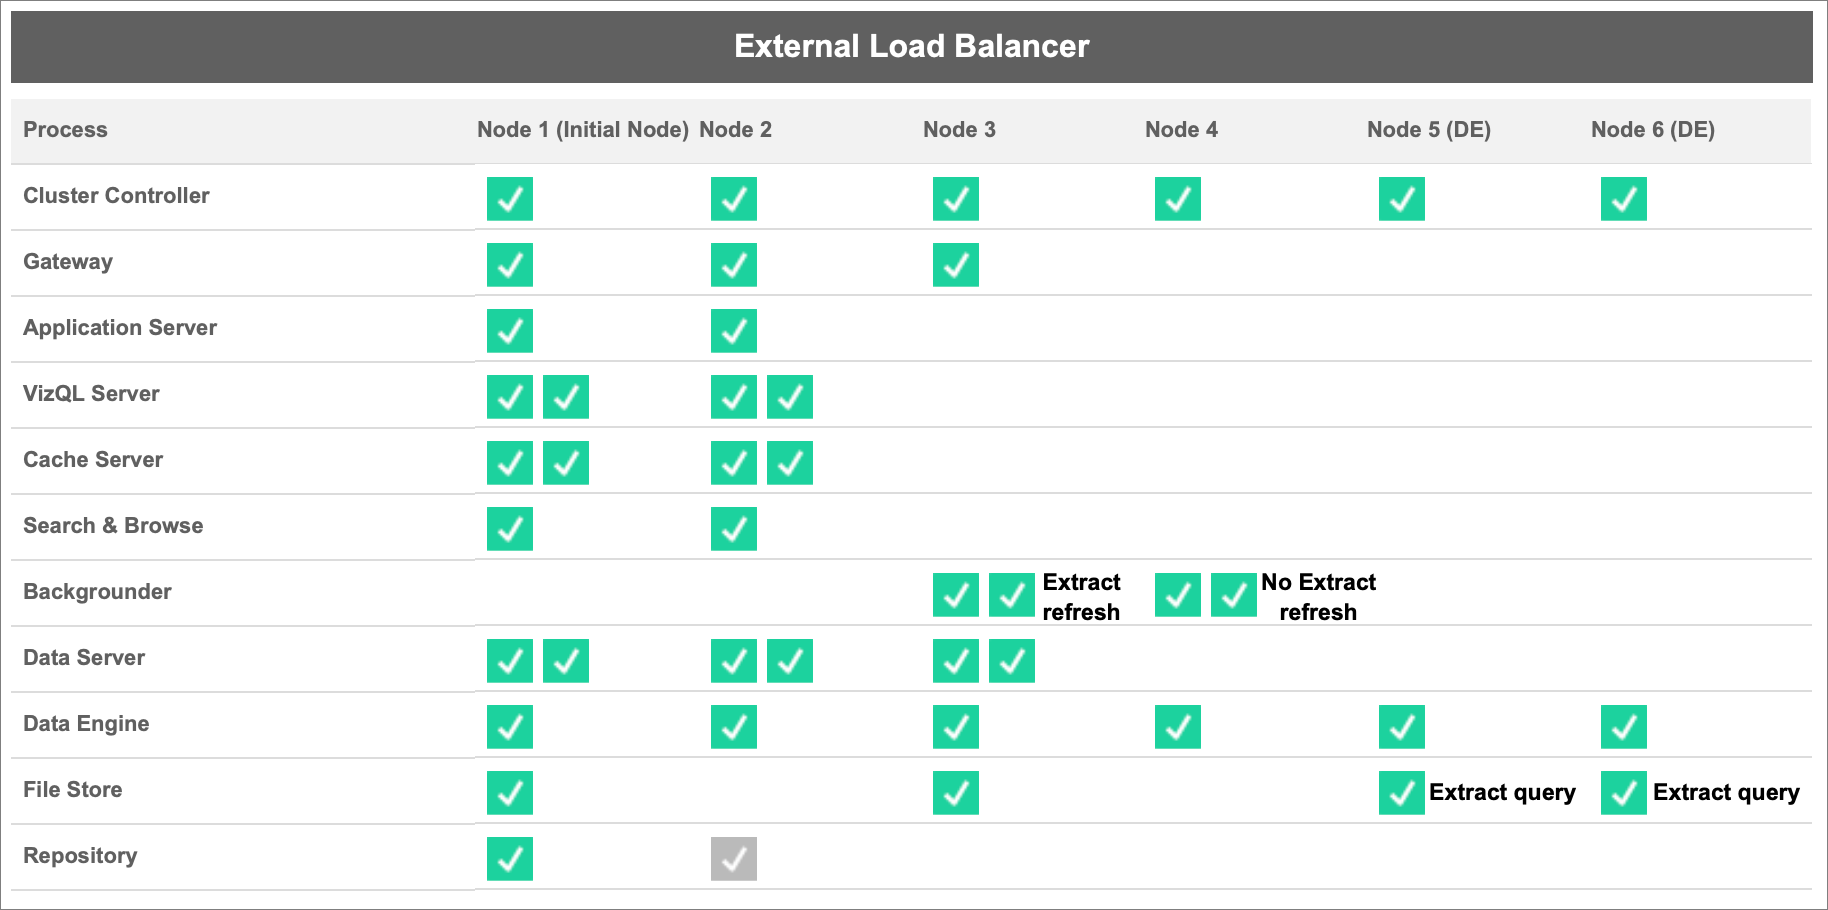The height and width of the screenshot is (910, 1828).
Task: Select the "Backgrounder" row label
Action: click(x=97, y=592)
